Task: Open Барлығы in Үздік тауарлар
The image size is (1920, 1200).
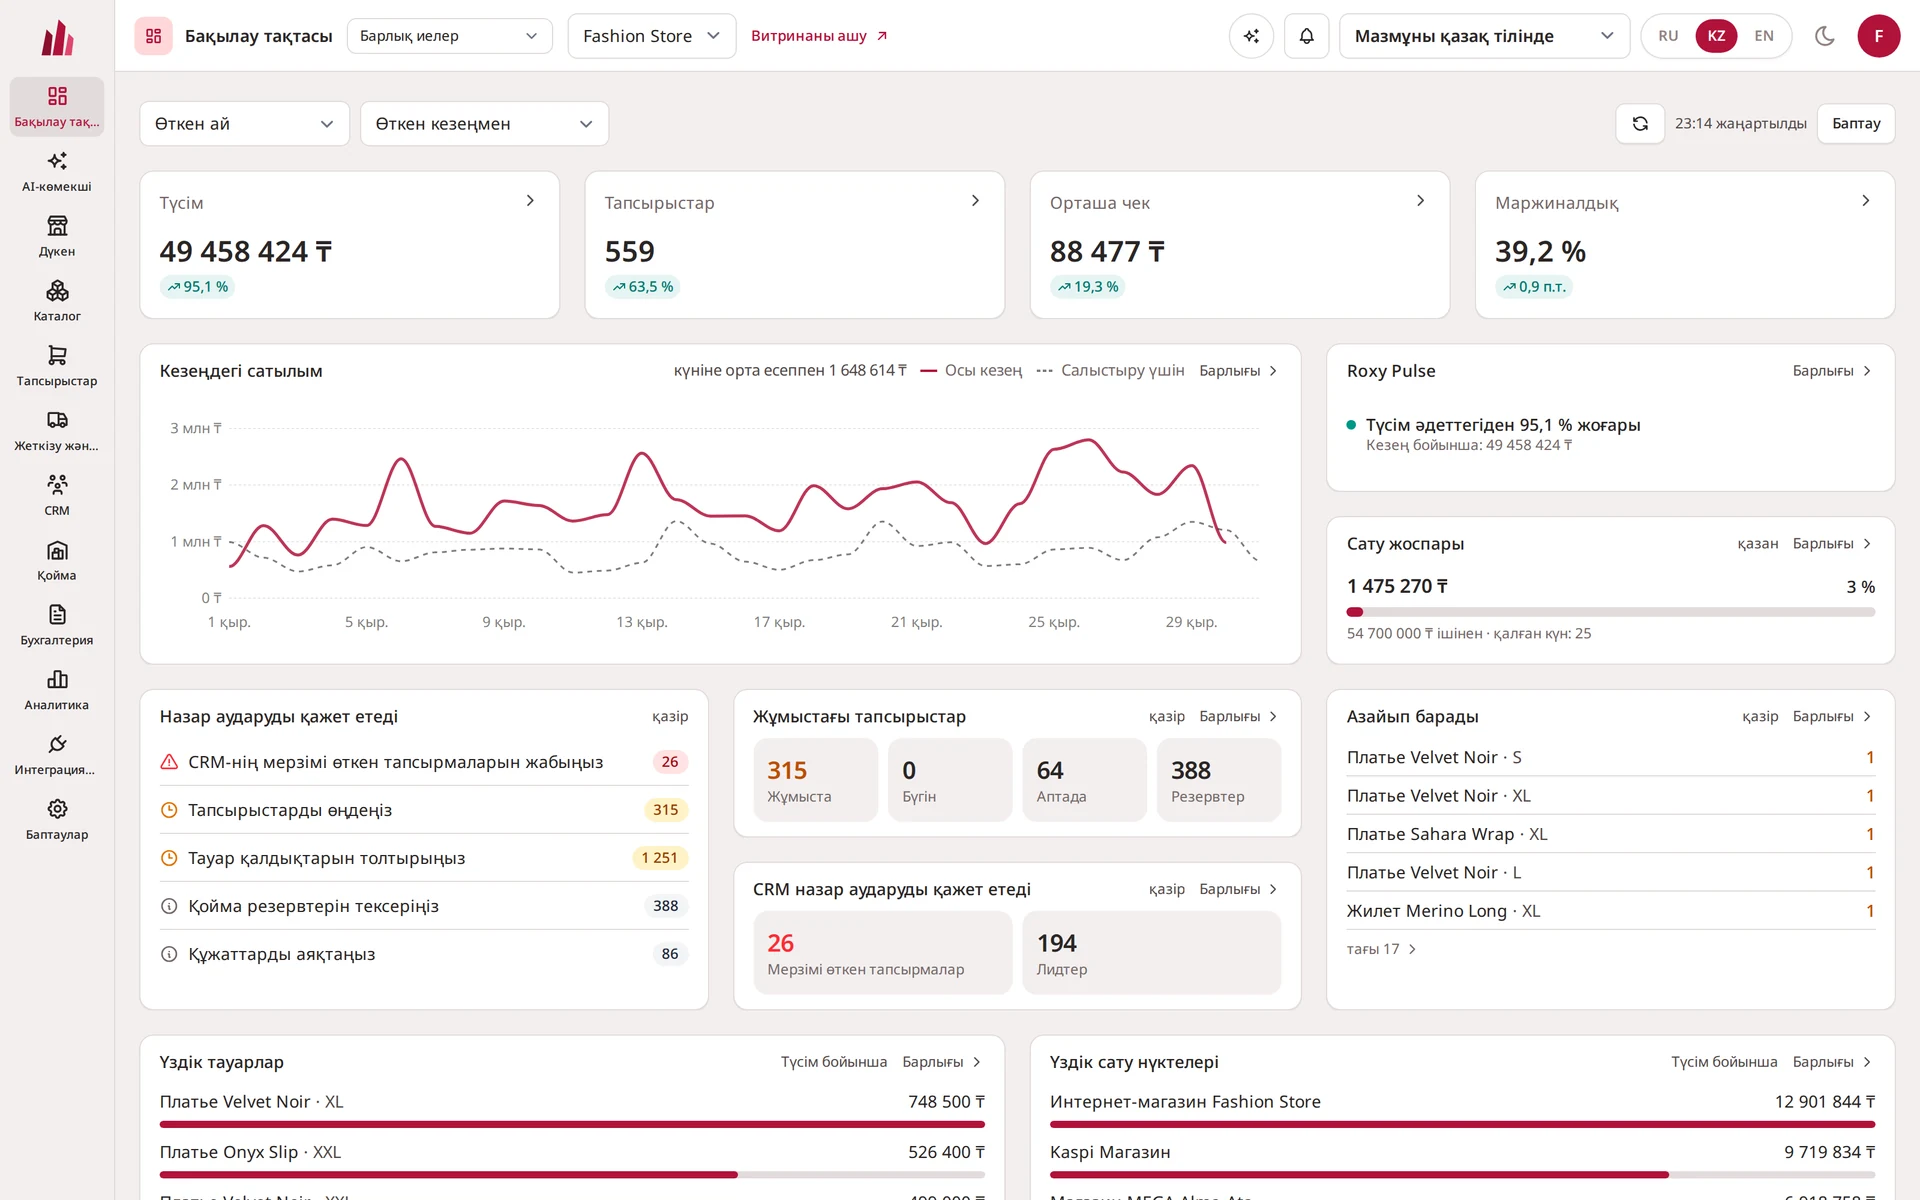Action: [x=942, y=1062]
